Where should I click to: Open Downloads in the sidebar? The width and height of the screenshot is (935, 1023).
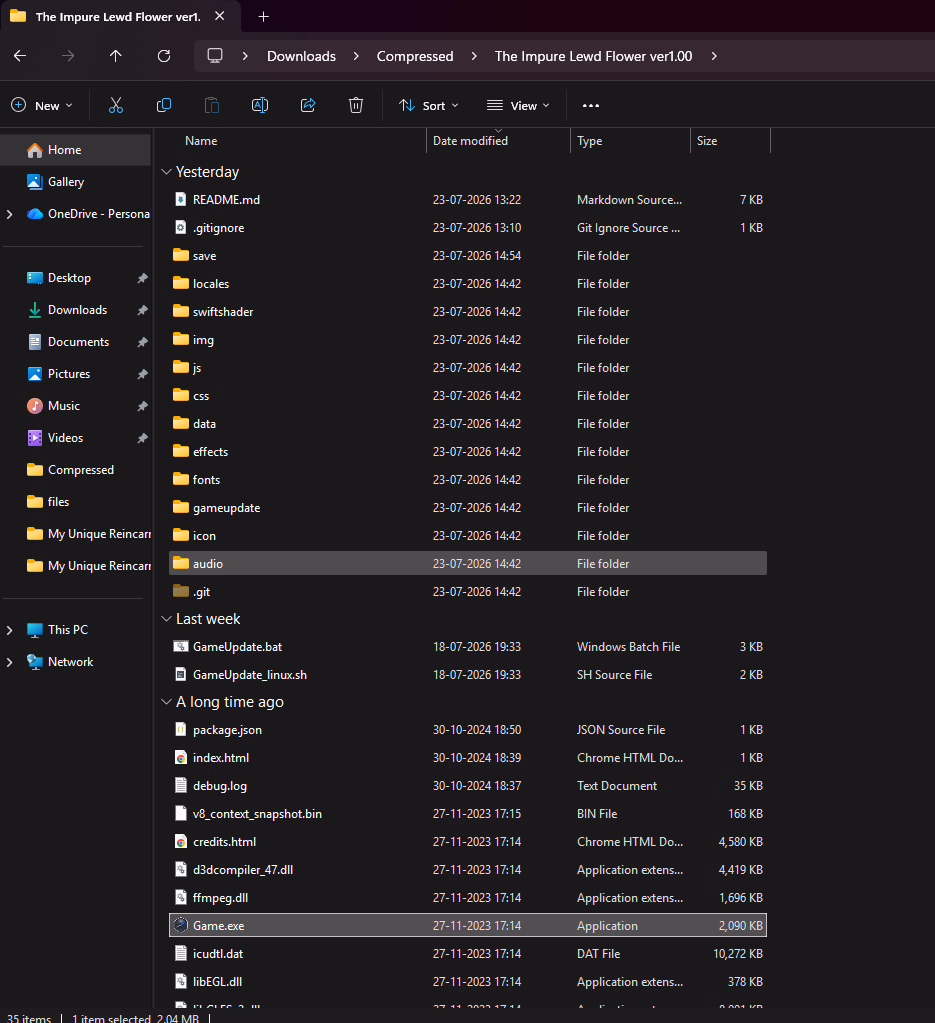(76, 309)
